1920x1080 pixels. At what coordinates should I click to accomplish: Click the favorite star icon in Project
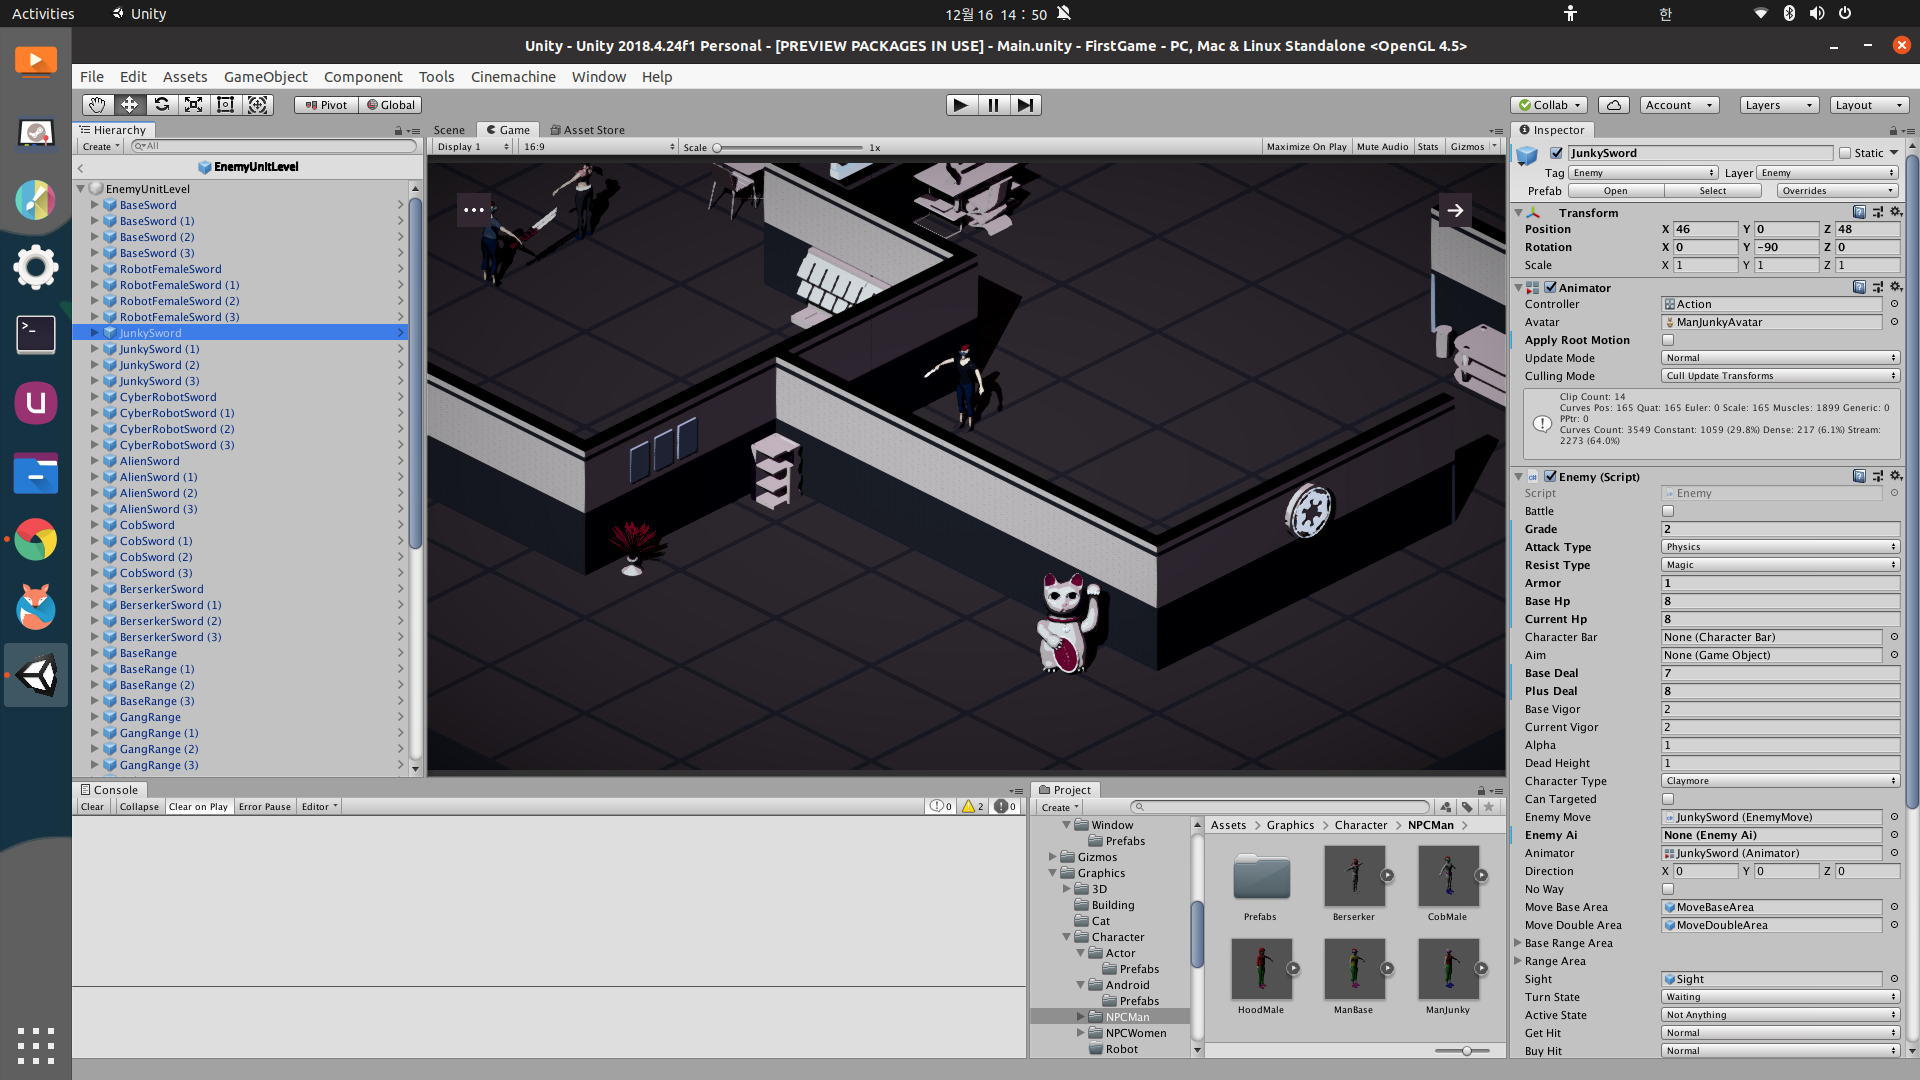pyautogui.click(x=1489, y=807)
